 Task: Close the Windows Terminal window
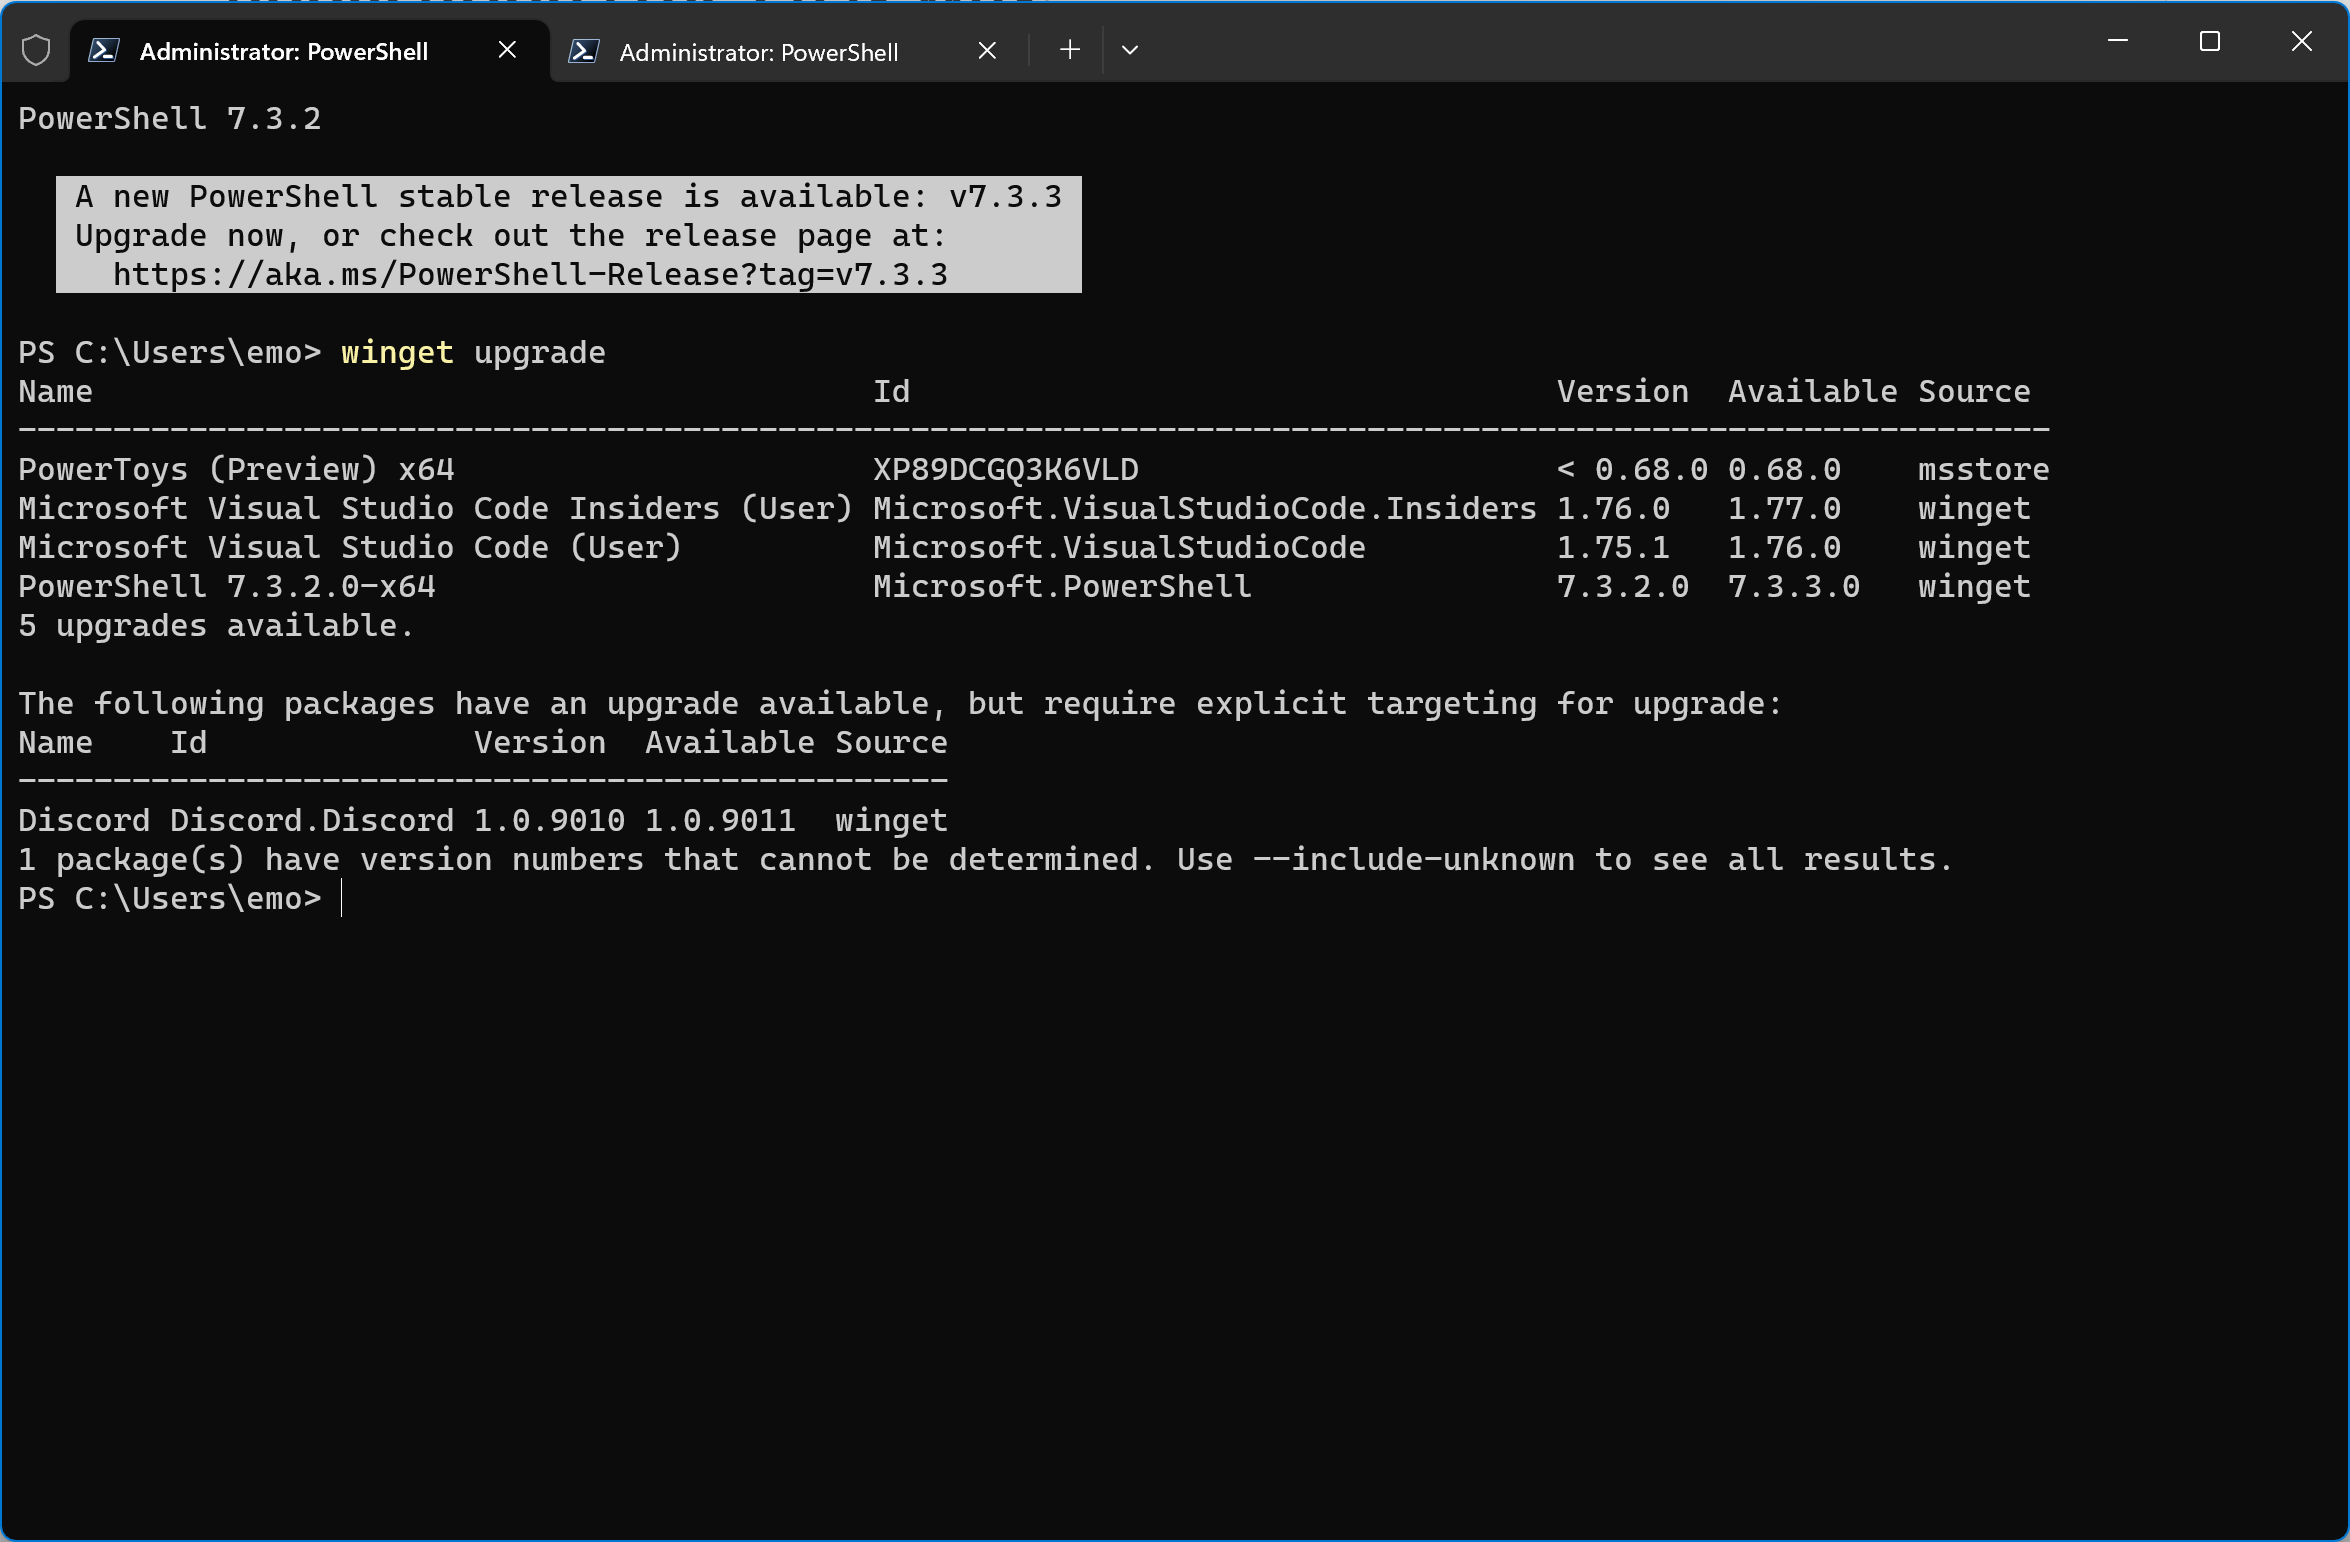2301,42
